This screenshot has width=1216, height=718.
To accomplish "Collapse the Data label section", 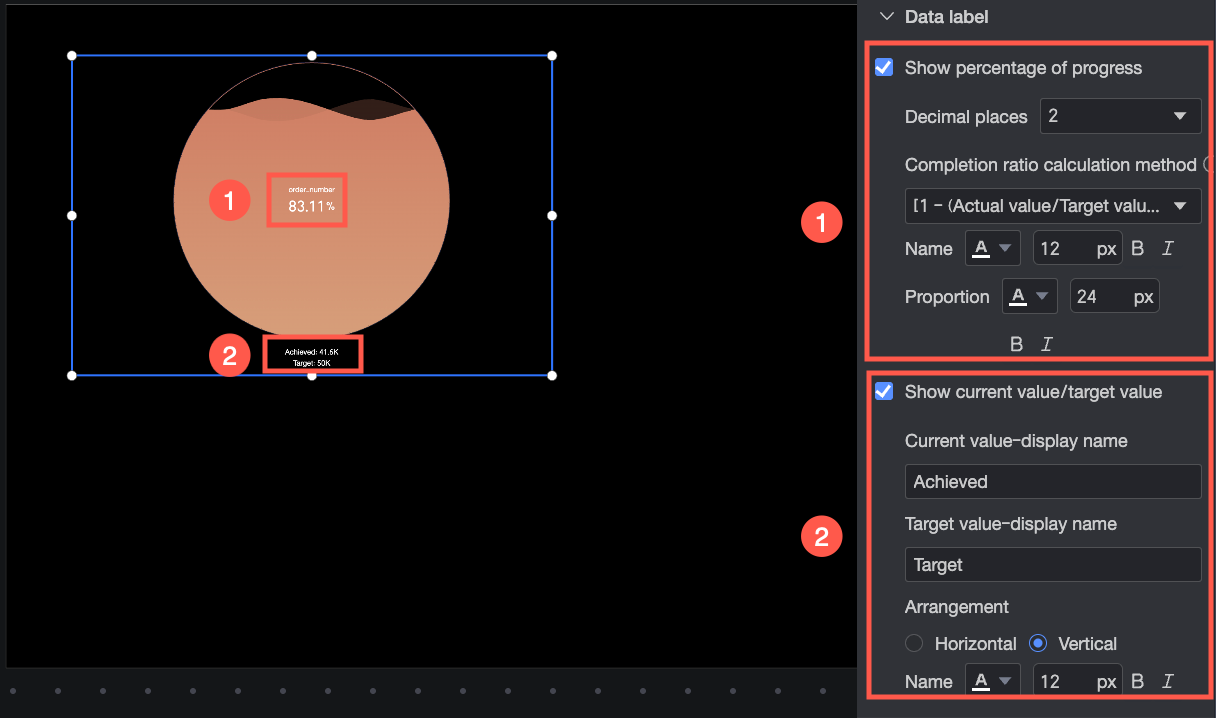I will 885,16.
